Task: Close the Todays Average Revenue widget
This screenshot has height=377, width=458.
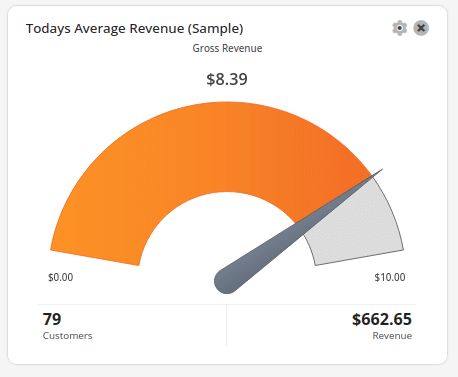Action: click(x=421, y=28)
